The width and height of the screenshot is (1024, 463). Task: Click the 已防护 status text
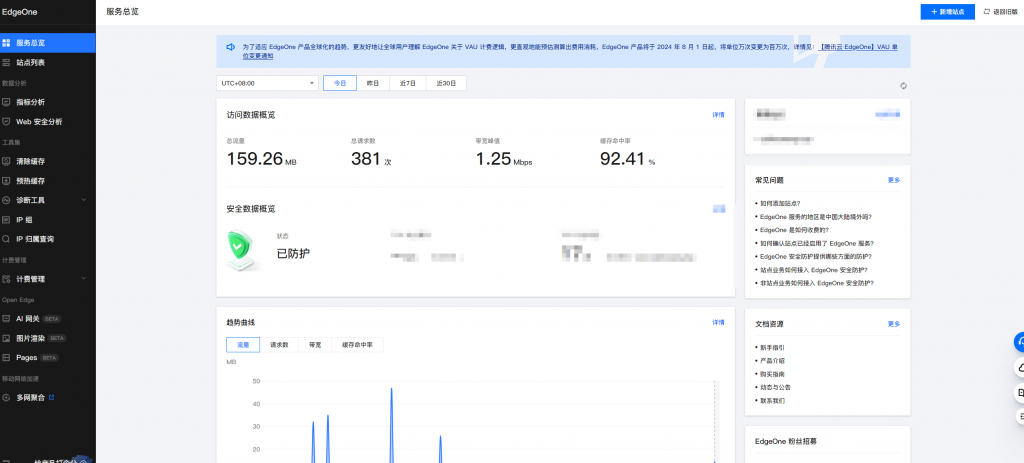tap(293, 253)
